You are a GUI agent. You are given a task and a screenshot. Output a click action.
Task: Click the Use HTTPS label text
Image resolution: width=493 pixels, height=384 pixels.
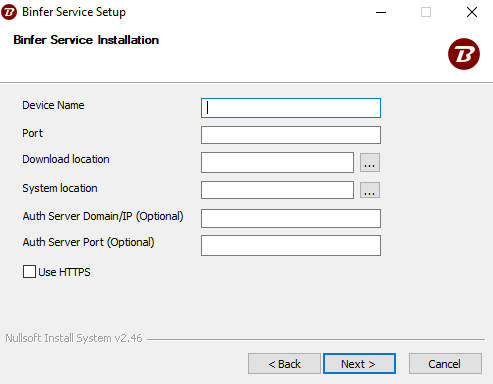[x=64, y=272]
